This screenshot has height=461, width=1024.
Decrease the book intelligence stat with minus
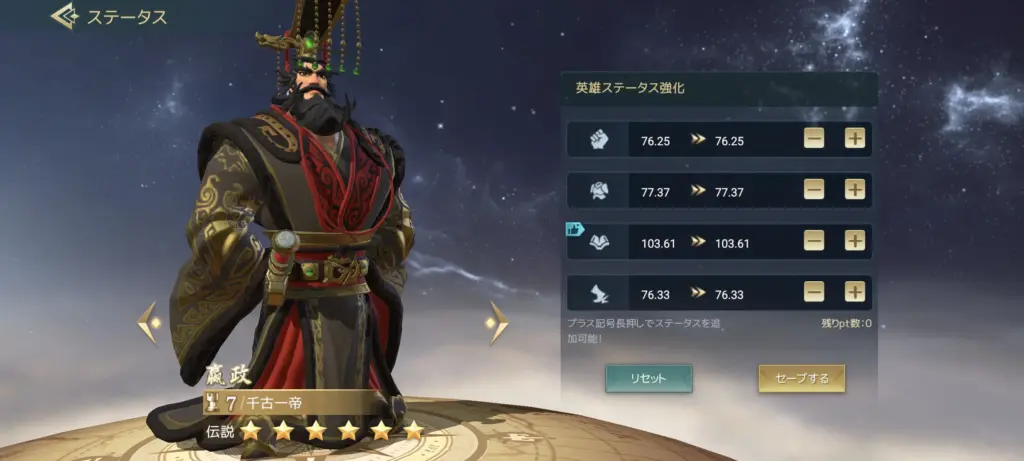pyautogui.click(x=814, y=240)
